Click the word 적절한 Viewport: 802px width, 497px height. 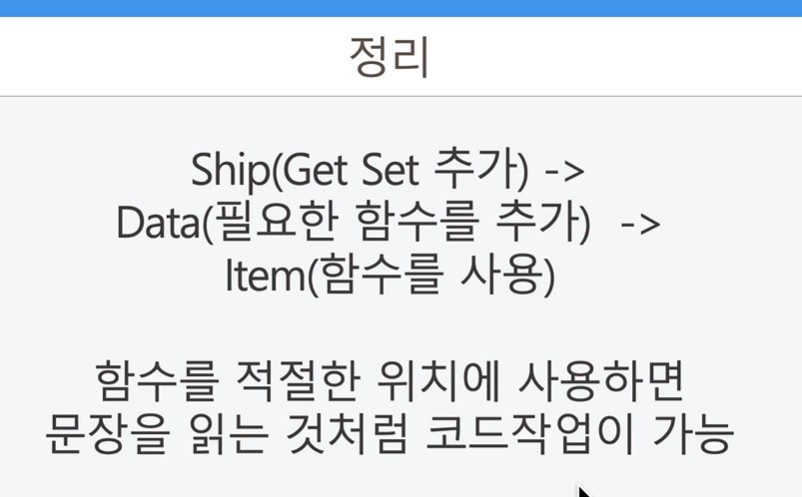click(297, 381)
